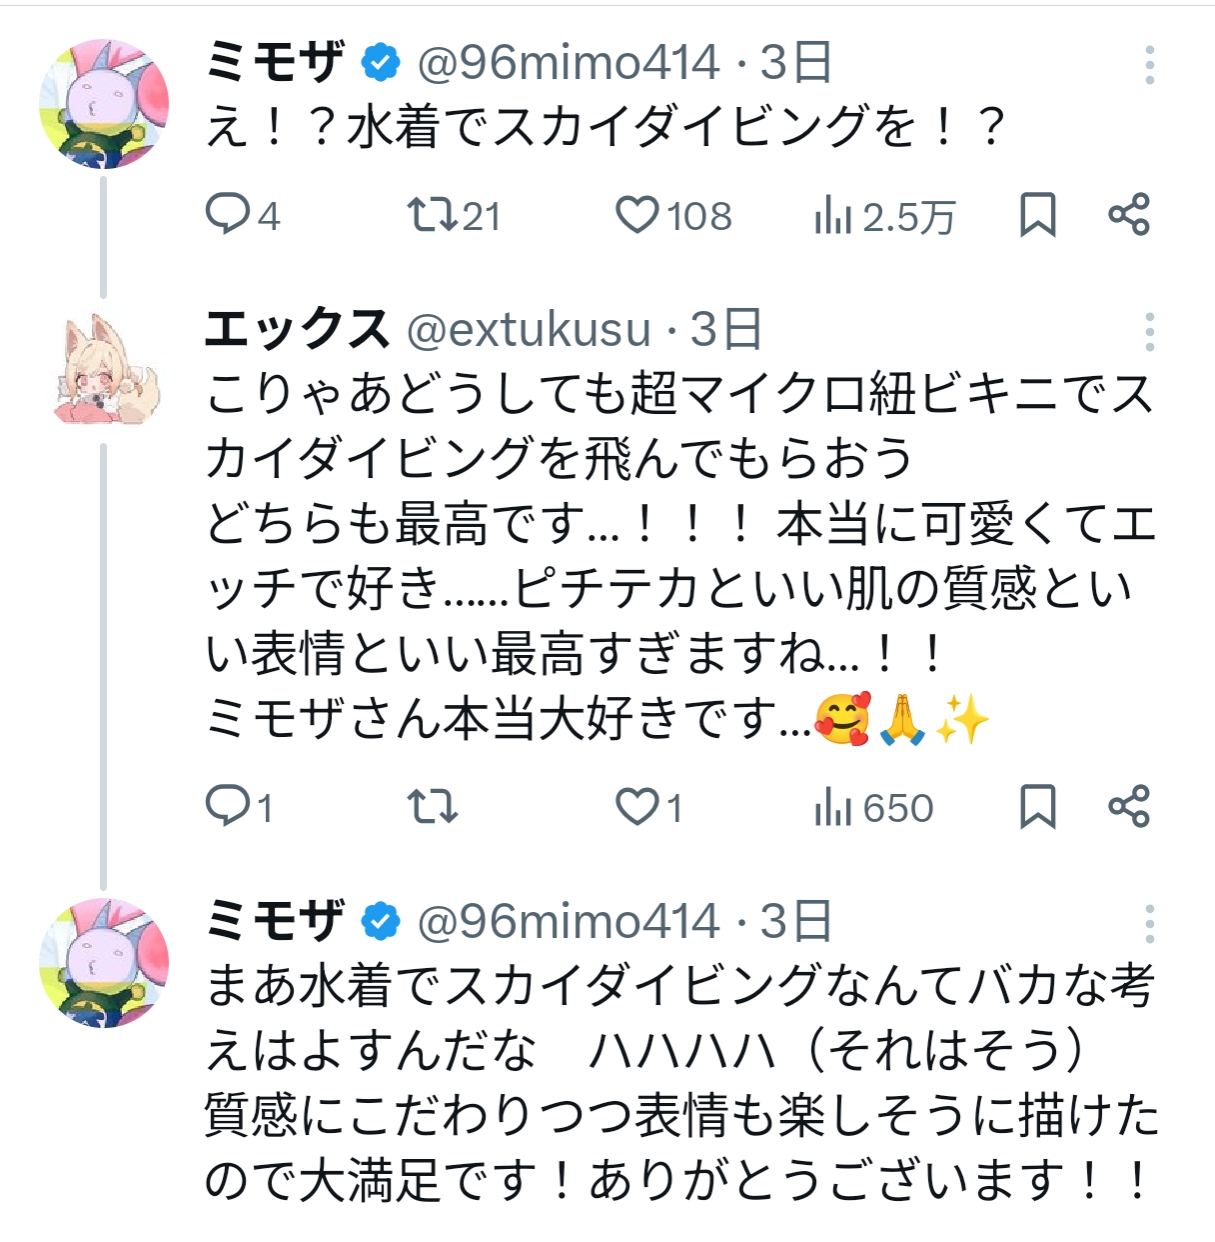The image size is (1215, 1242).
Task: Retweet エックス's reply tweet
Action: click(433, 806)
